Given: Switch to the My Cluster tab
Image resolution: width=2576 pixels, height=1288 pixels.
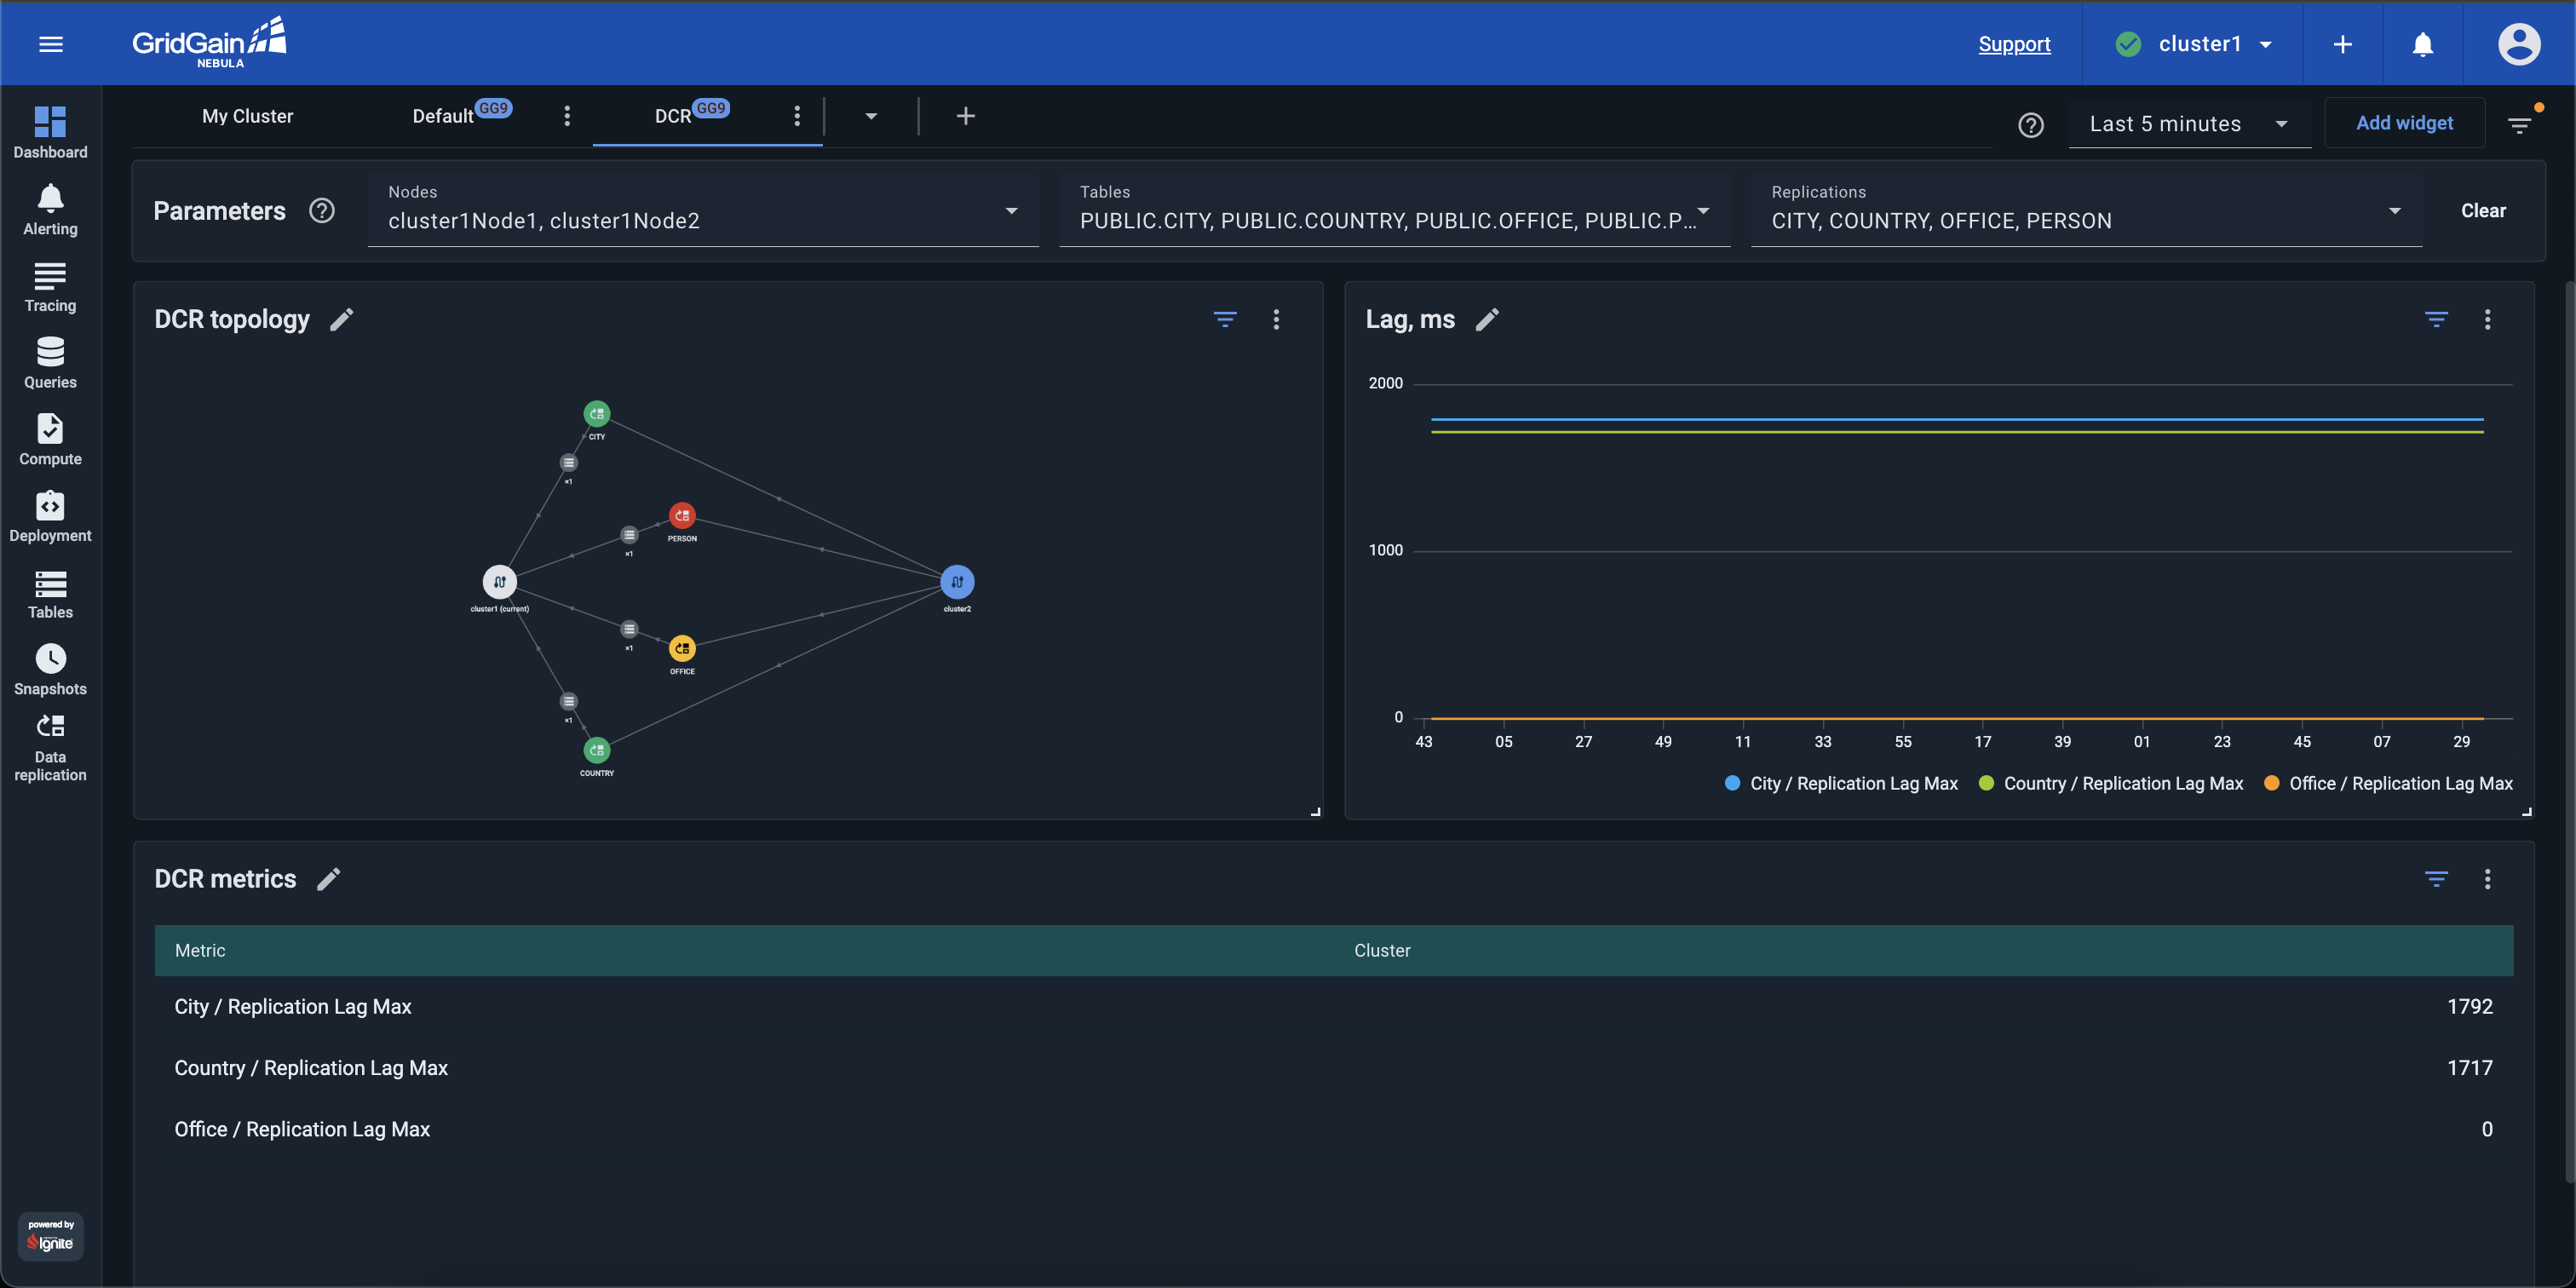Looking at the screenshot, I should (248, 116).
